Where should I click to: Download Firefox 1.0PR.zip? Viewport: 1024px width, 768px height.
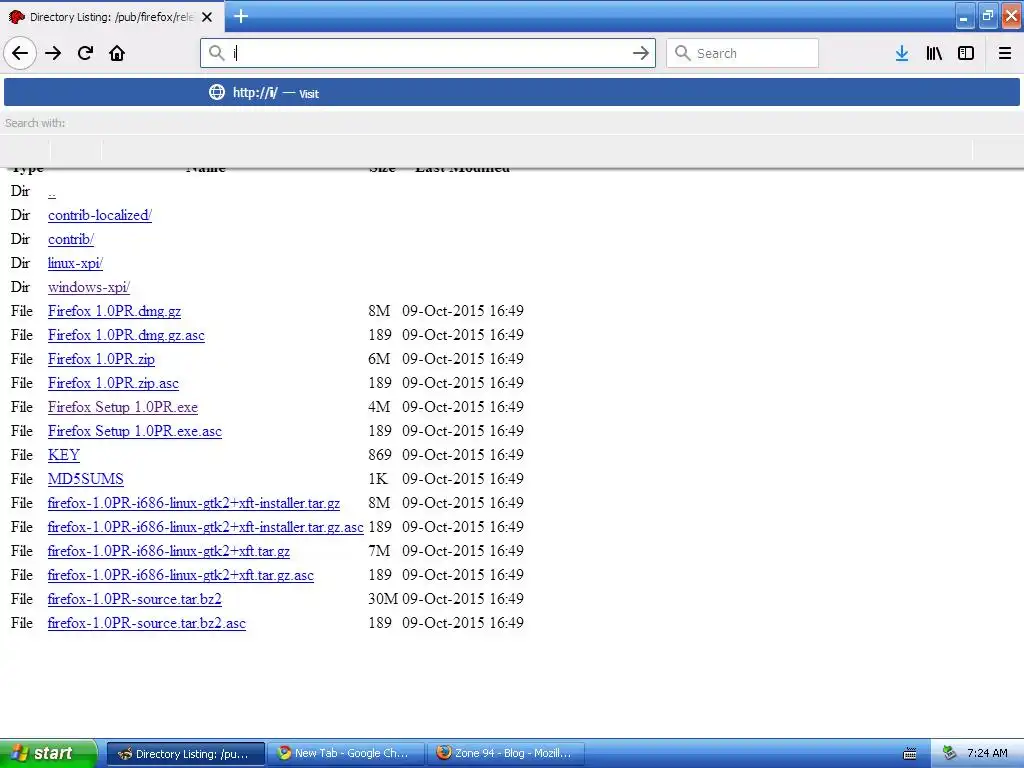[x=101, y=359]
